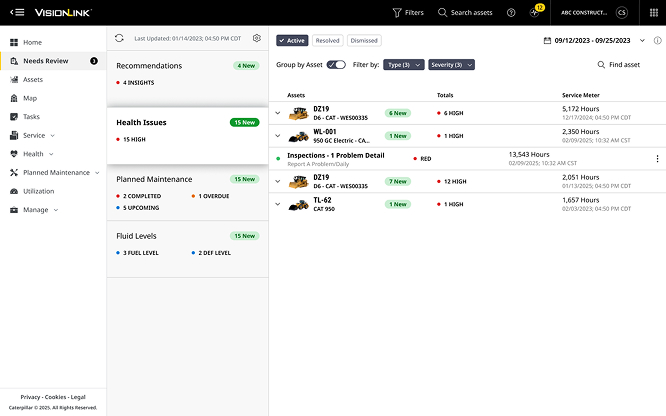Open notifications icon with badge 12
The image size is (666, 416).
[535, 12]
